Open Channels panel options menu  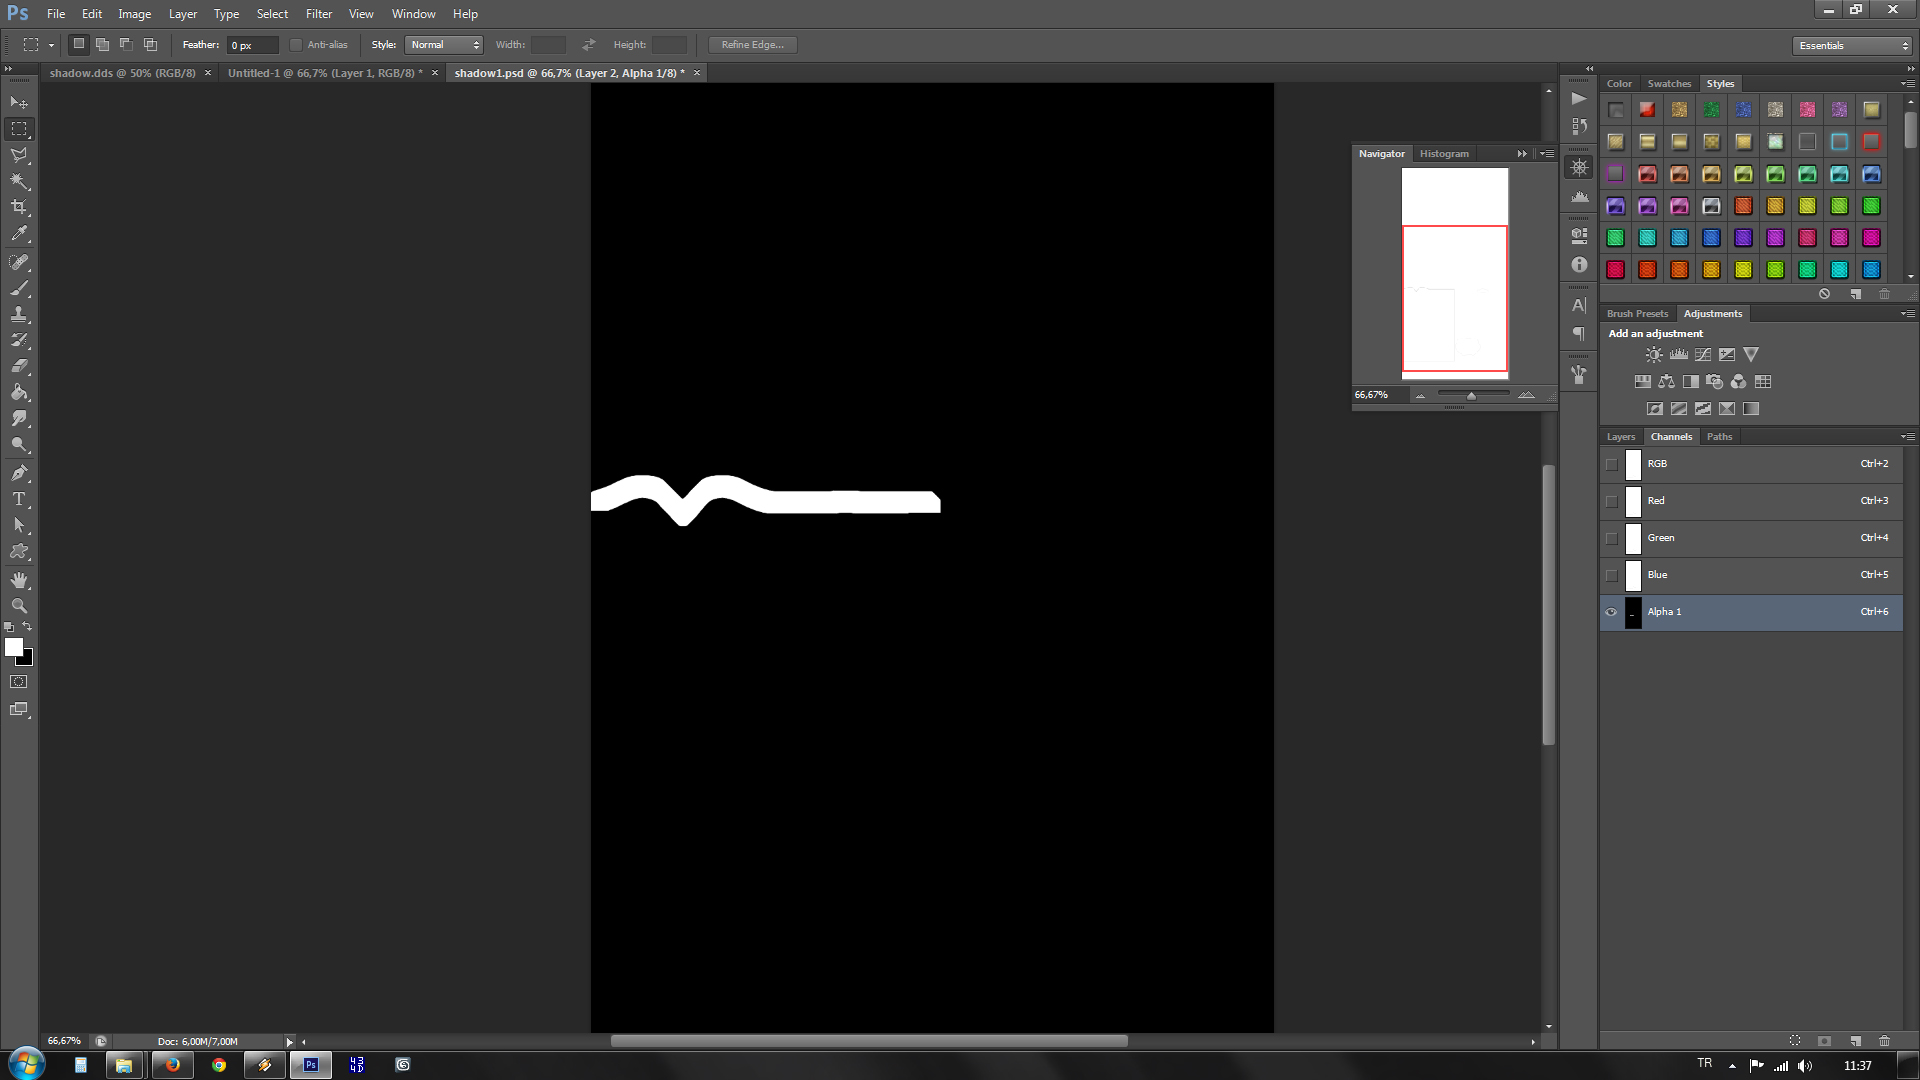click(x=1908, y=437)
